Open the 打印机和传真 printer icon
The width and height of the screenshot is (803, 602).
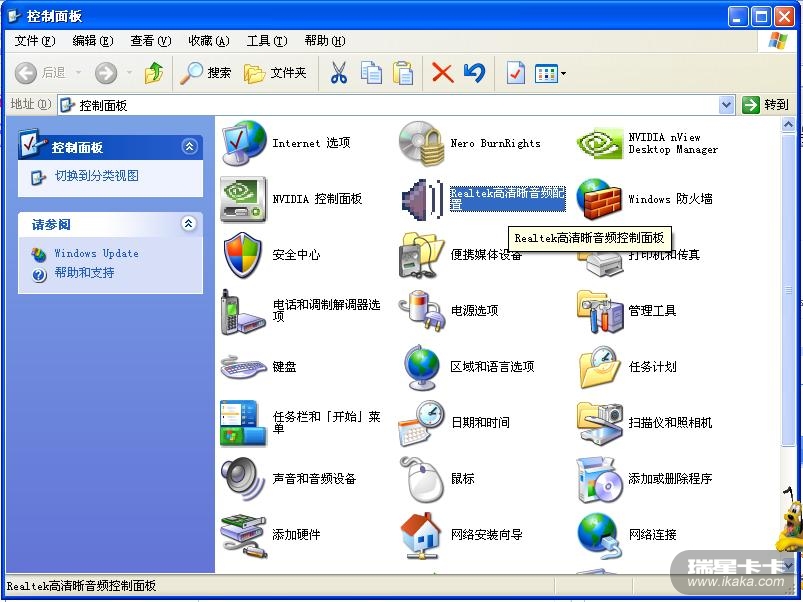(x=599, y=264)
